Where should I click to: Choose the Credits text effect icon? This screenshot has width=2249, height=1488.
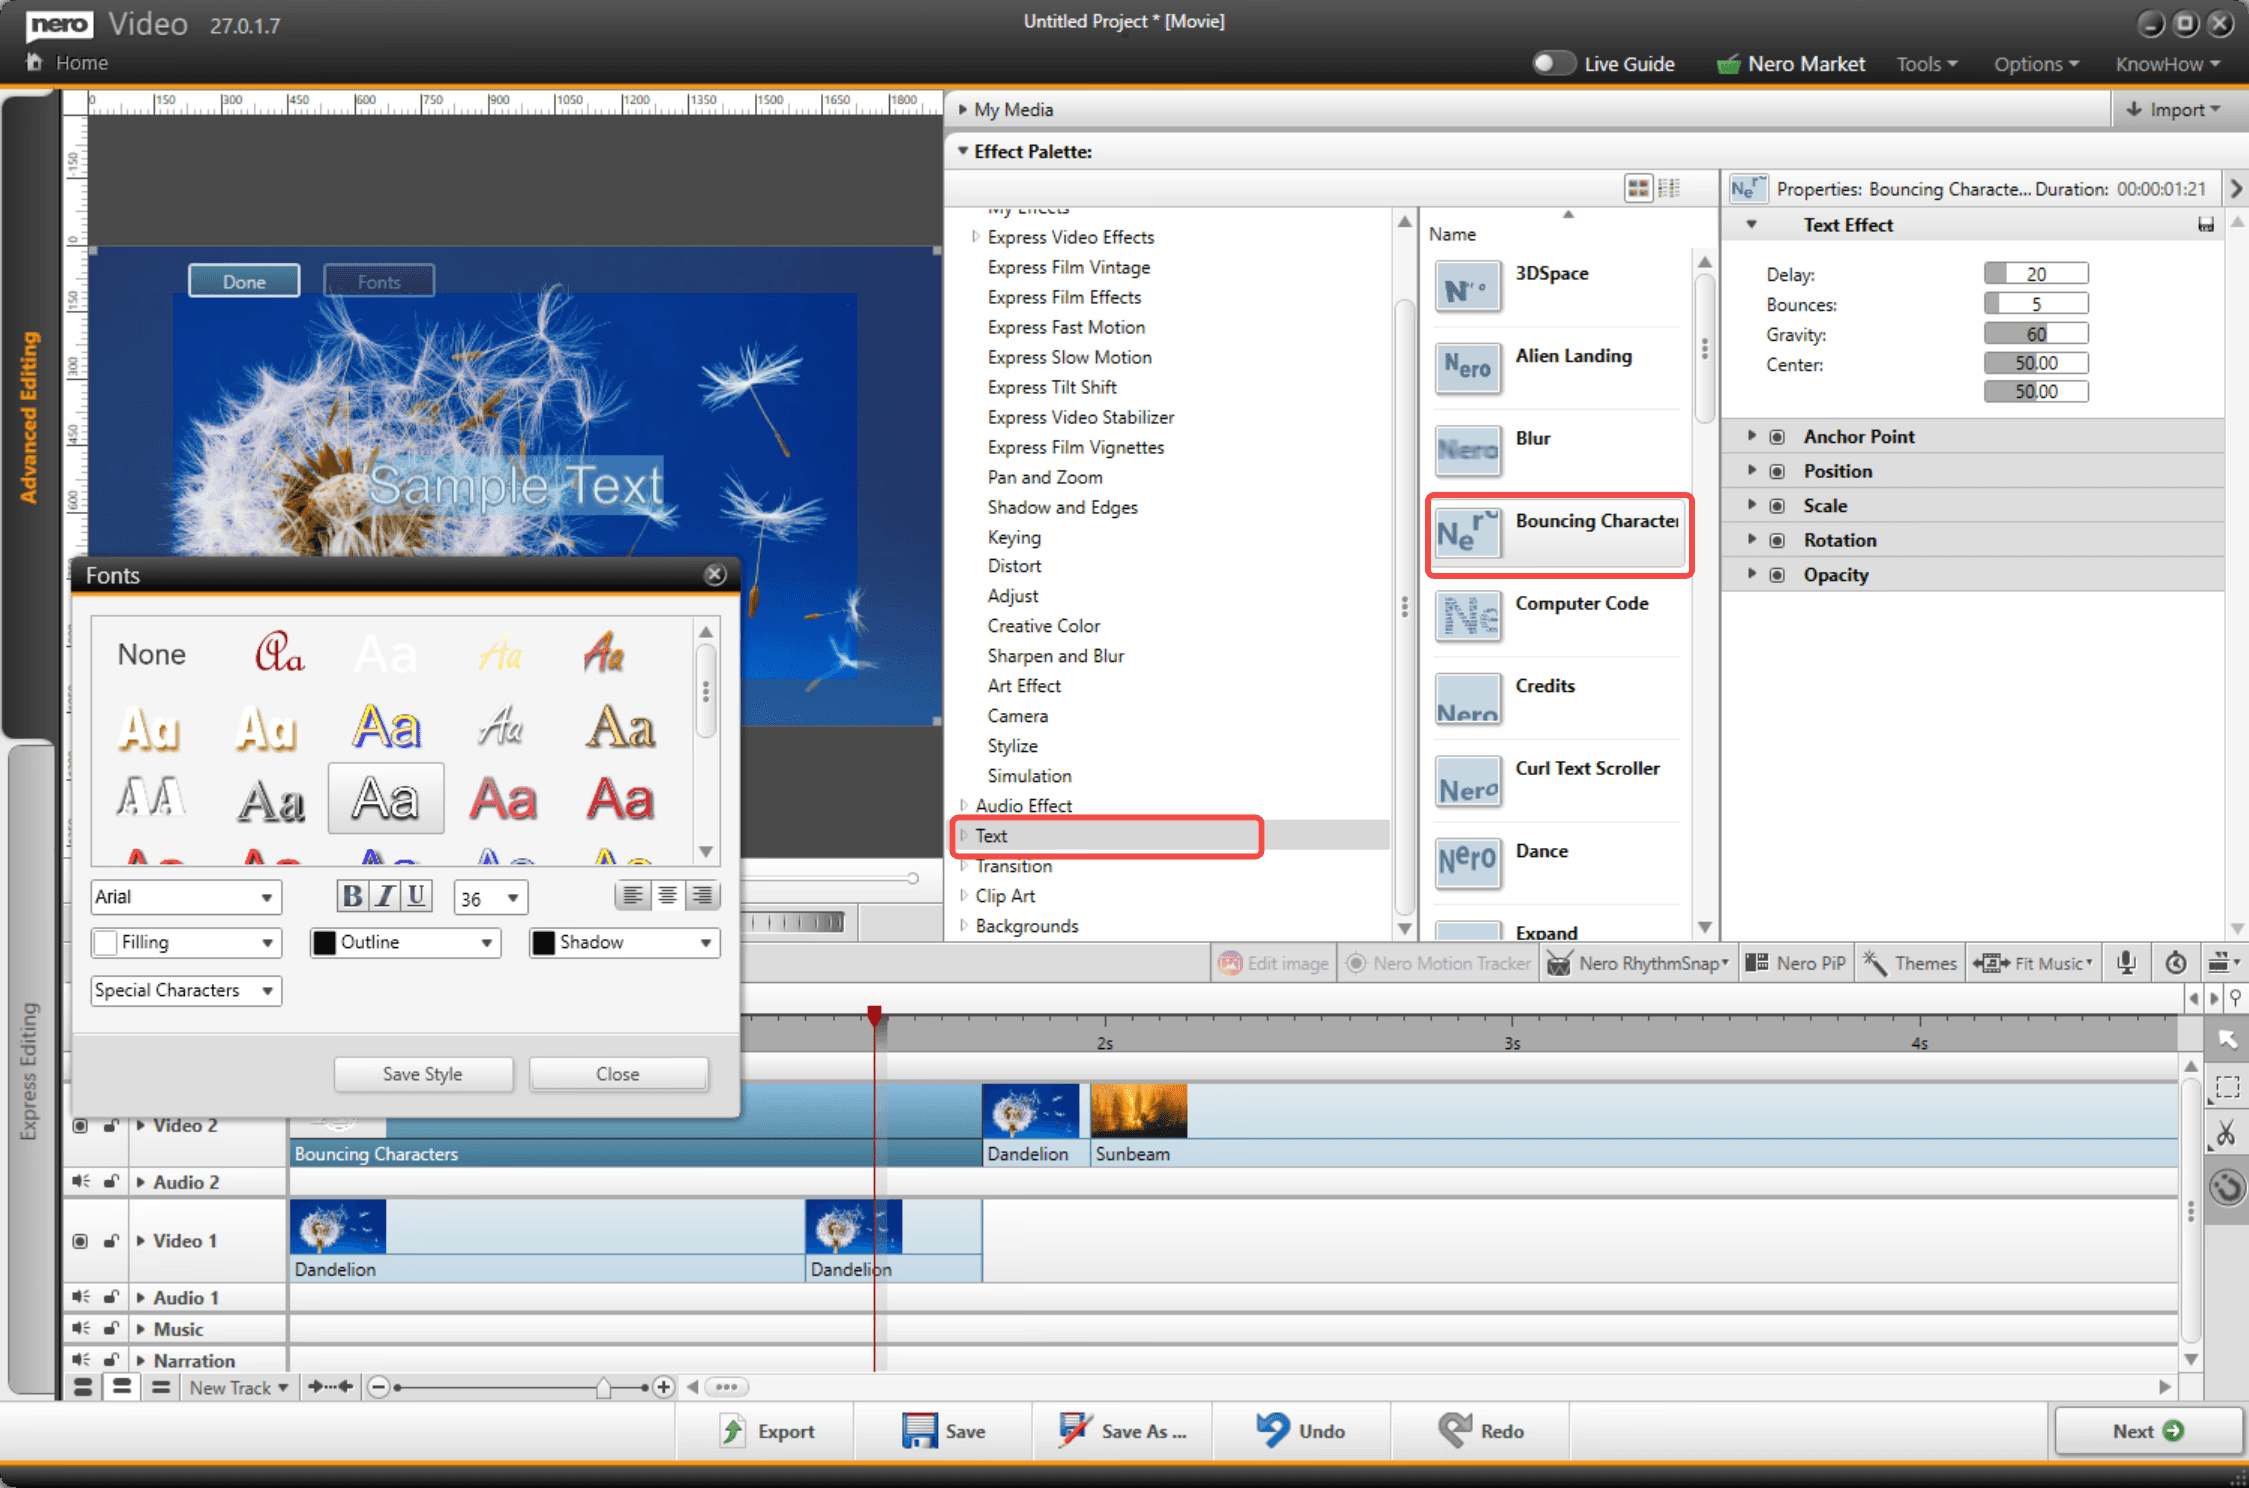click(1467, 699)
